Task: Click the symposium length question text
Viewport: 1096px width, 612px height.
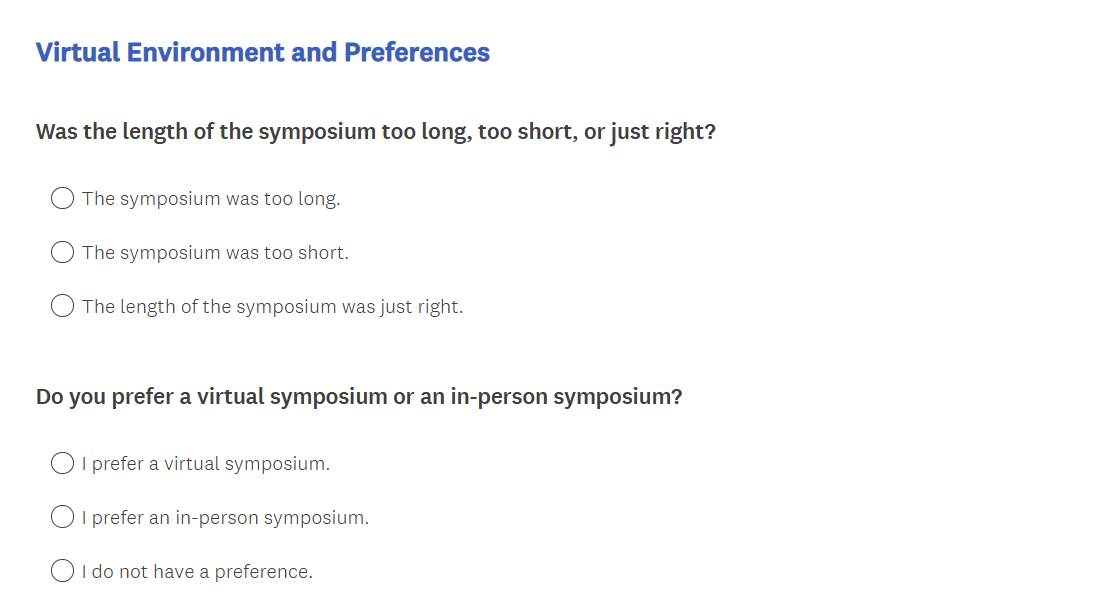Action: pyautogui.click(x=375, y=132)
